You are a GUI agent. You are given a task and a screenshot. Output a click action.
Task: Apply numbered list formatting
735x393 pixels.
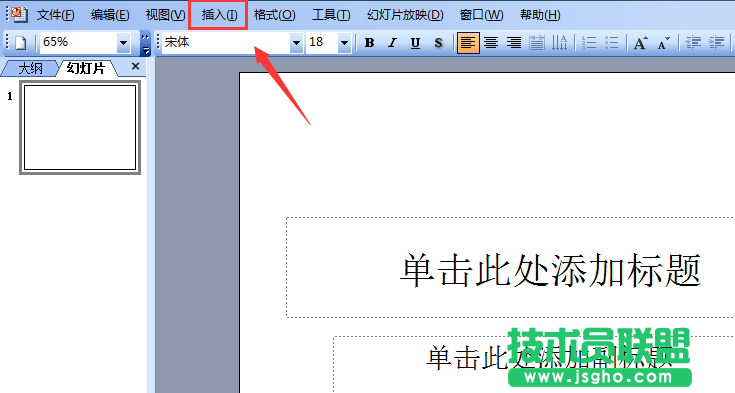tap(589, 43)
